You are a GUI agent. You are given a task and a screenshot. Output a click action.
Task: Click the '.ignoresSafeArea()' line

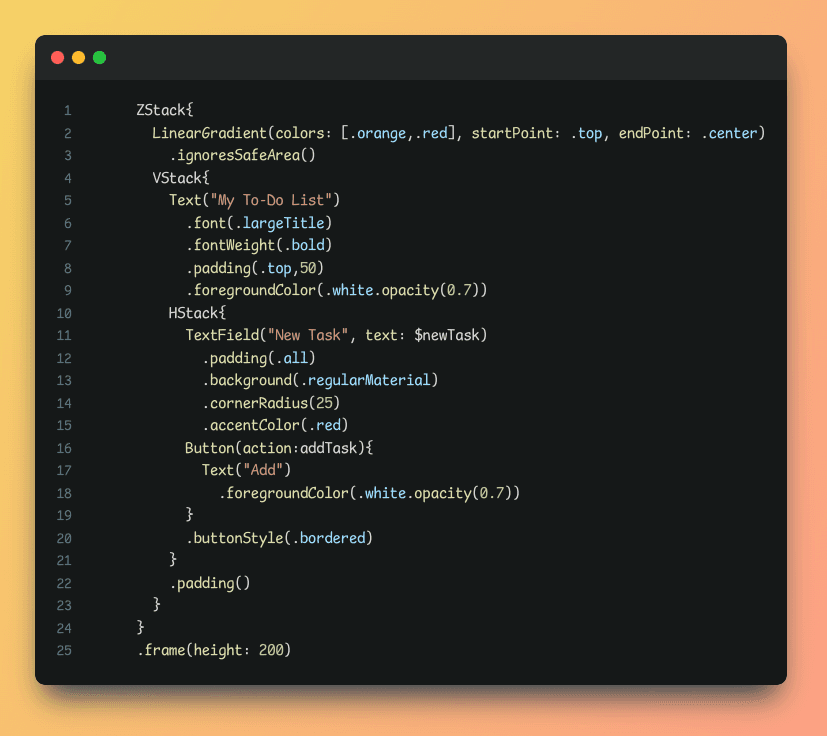coord(242,155)
